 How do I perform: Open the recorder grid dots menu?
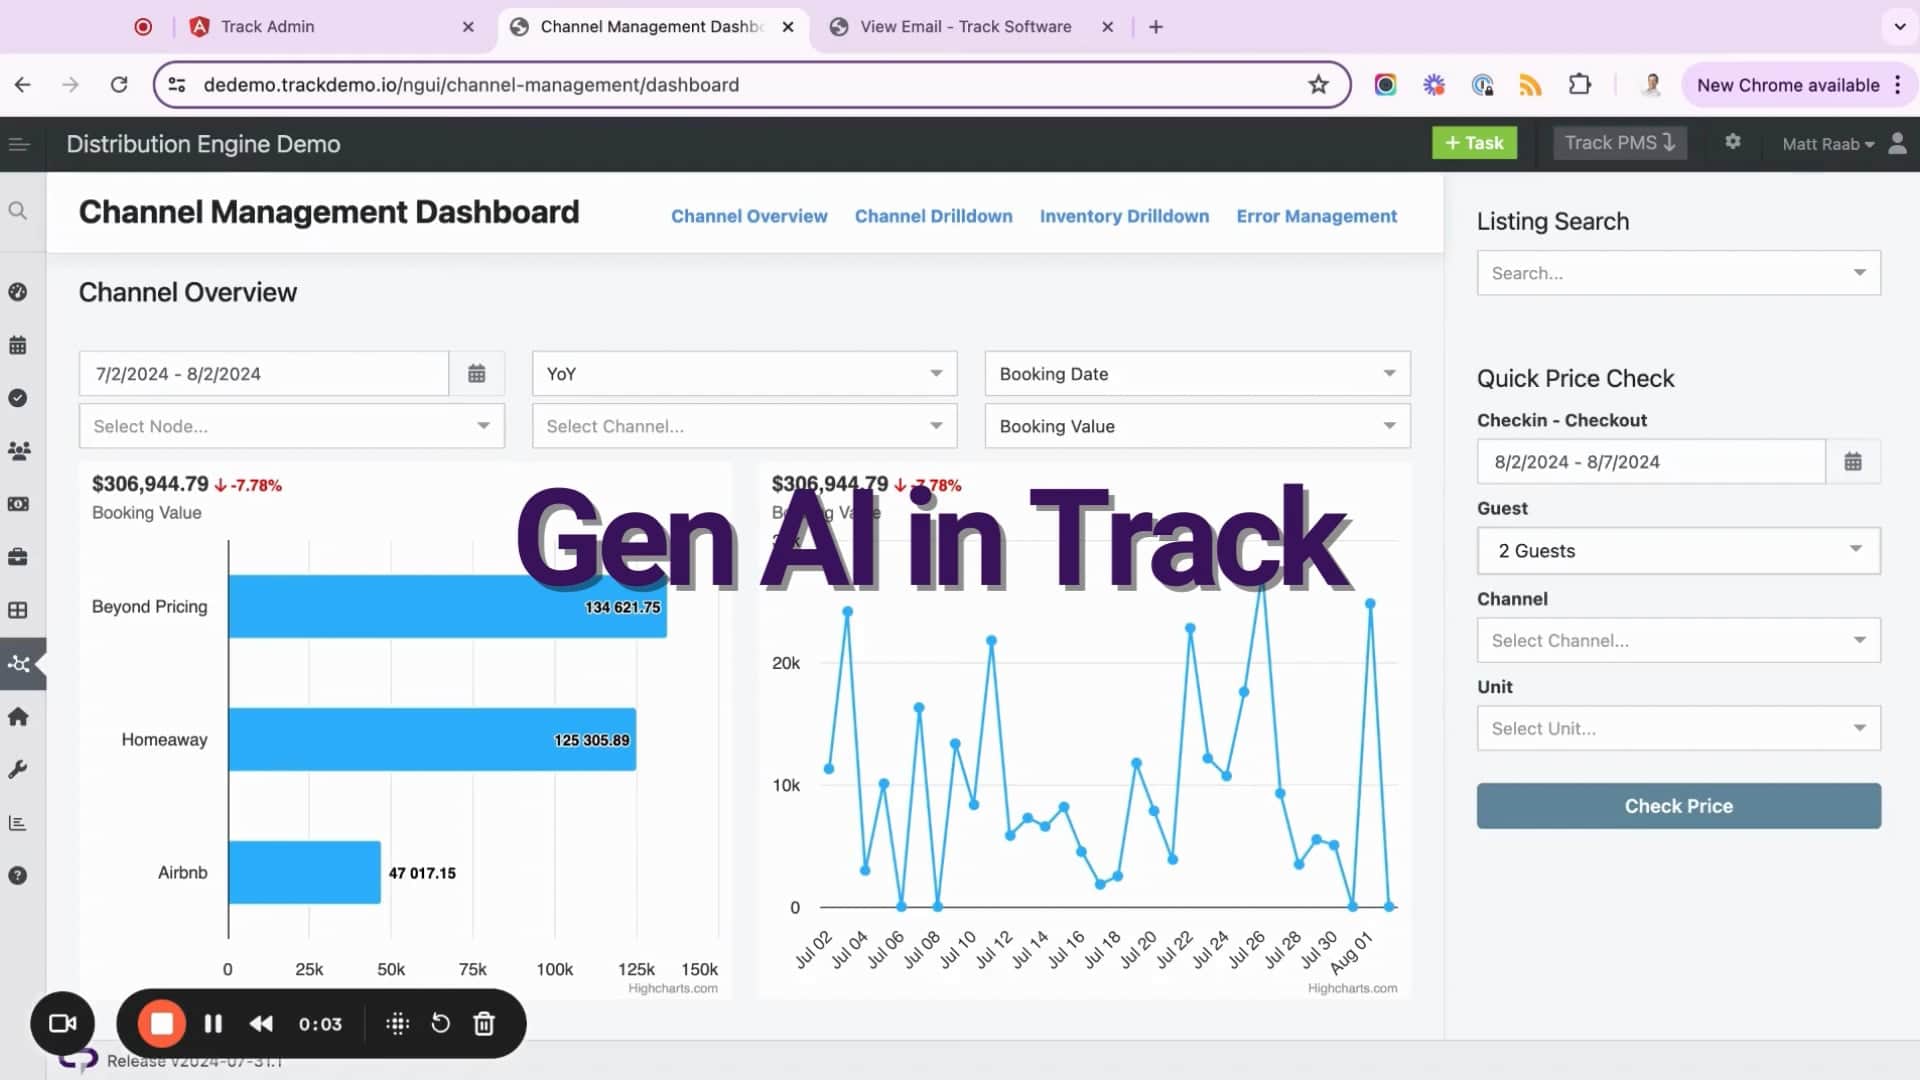pyautogui.click(x=397, y=1023)
